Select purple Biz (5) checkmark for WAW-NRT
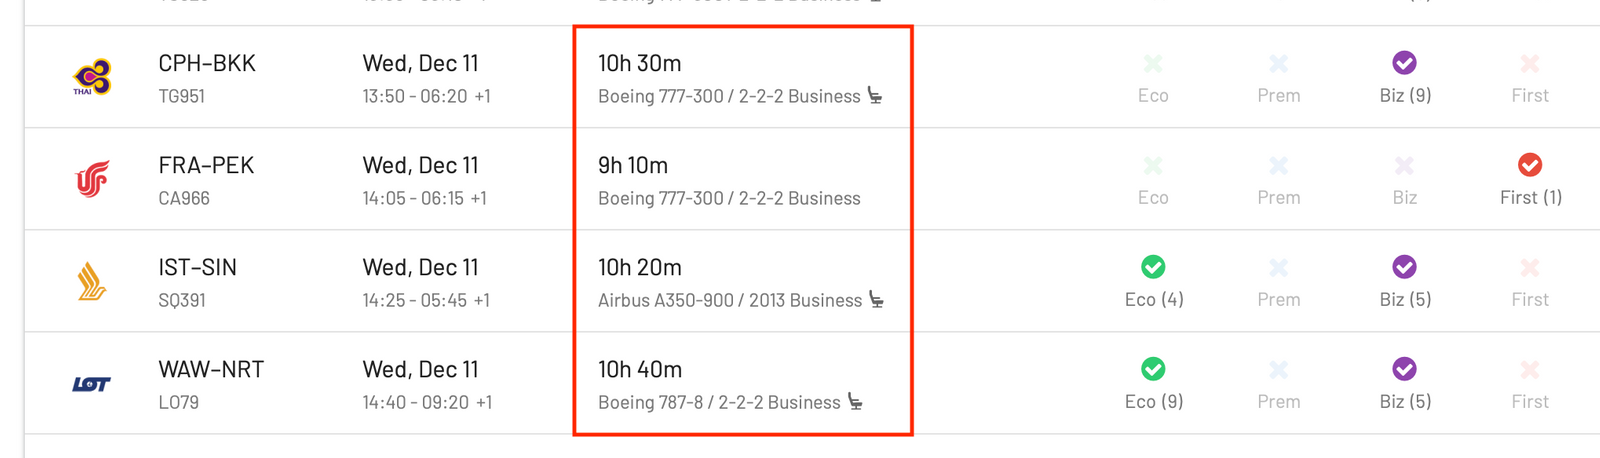The height and width of the screenshot is (458, 1600). [1404, 369]
